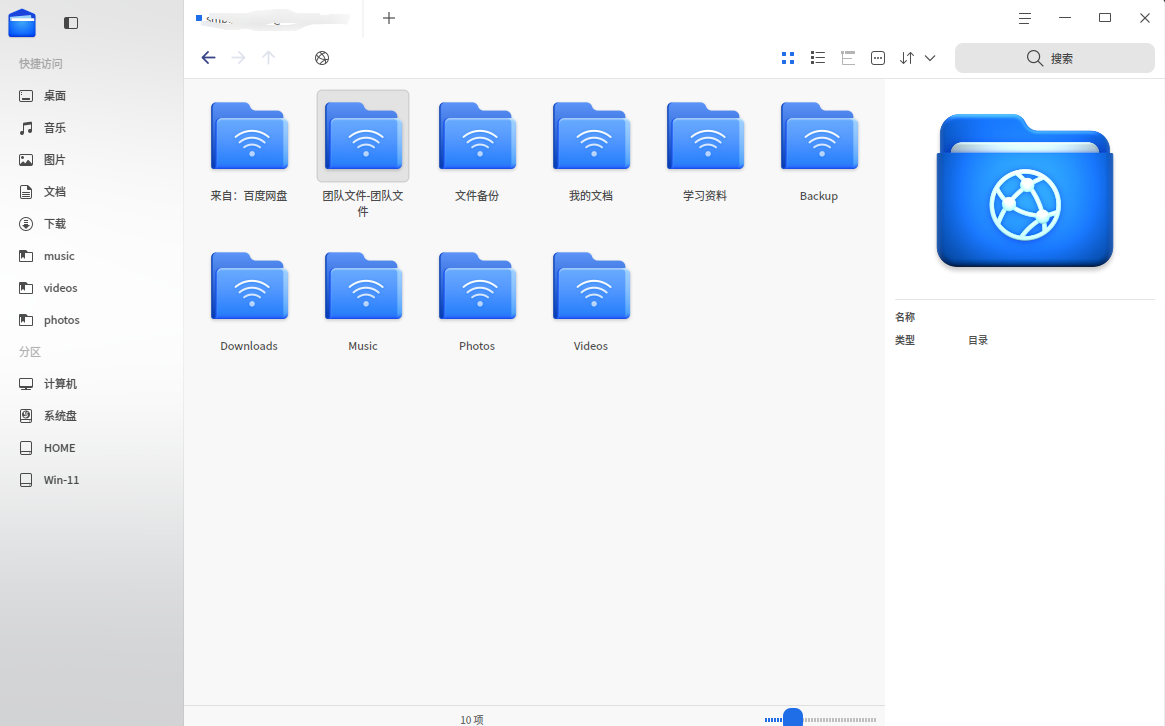Select the 来自：百度网盘 shared folder

249,152
